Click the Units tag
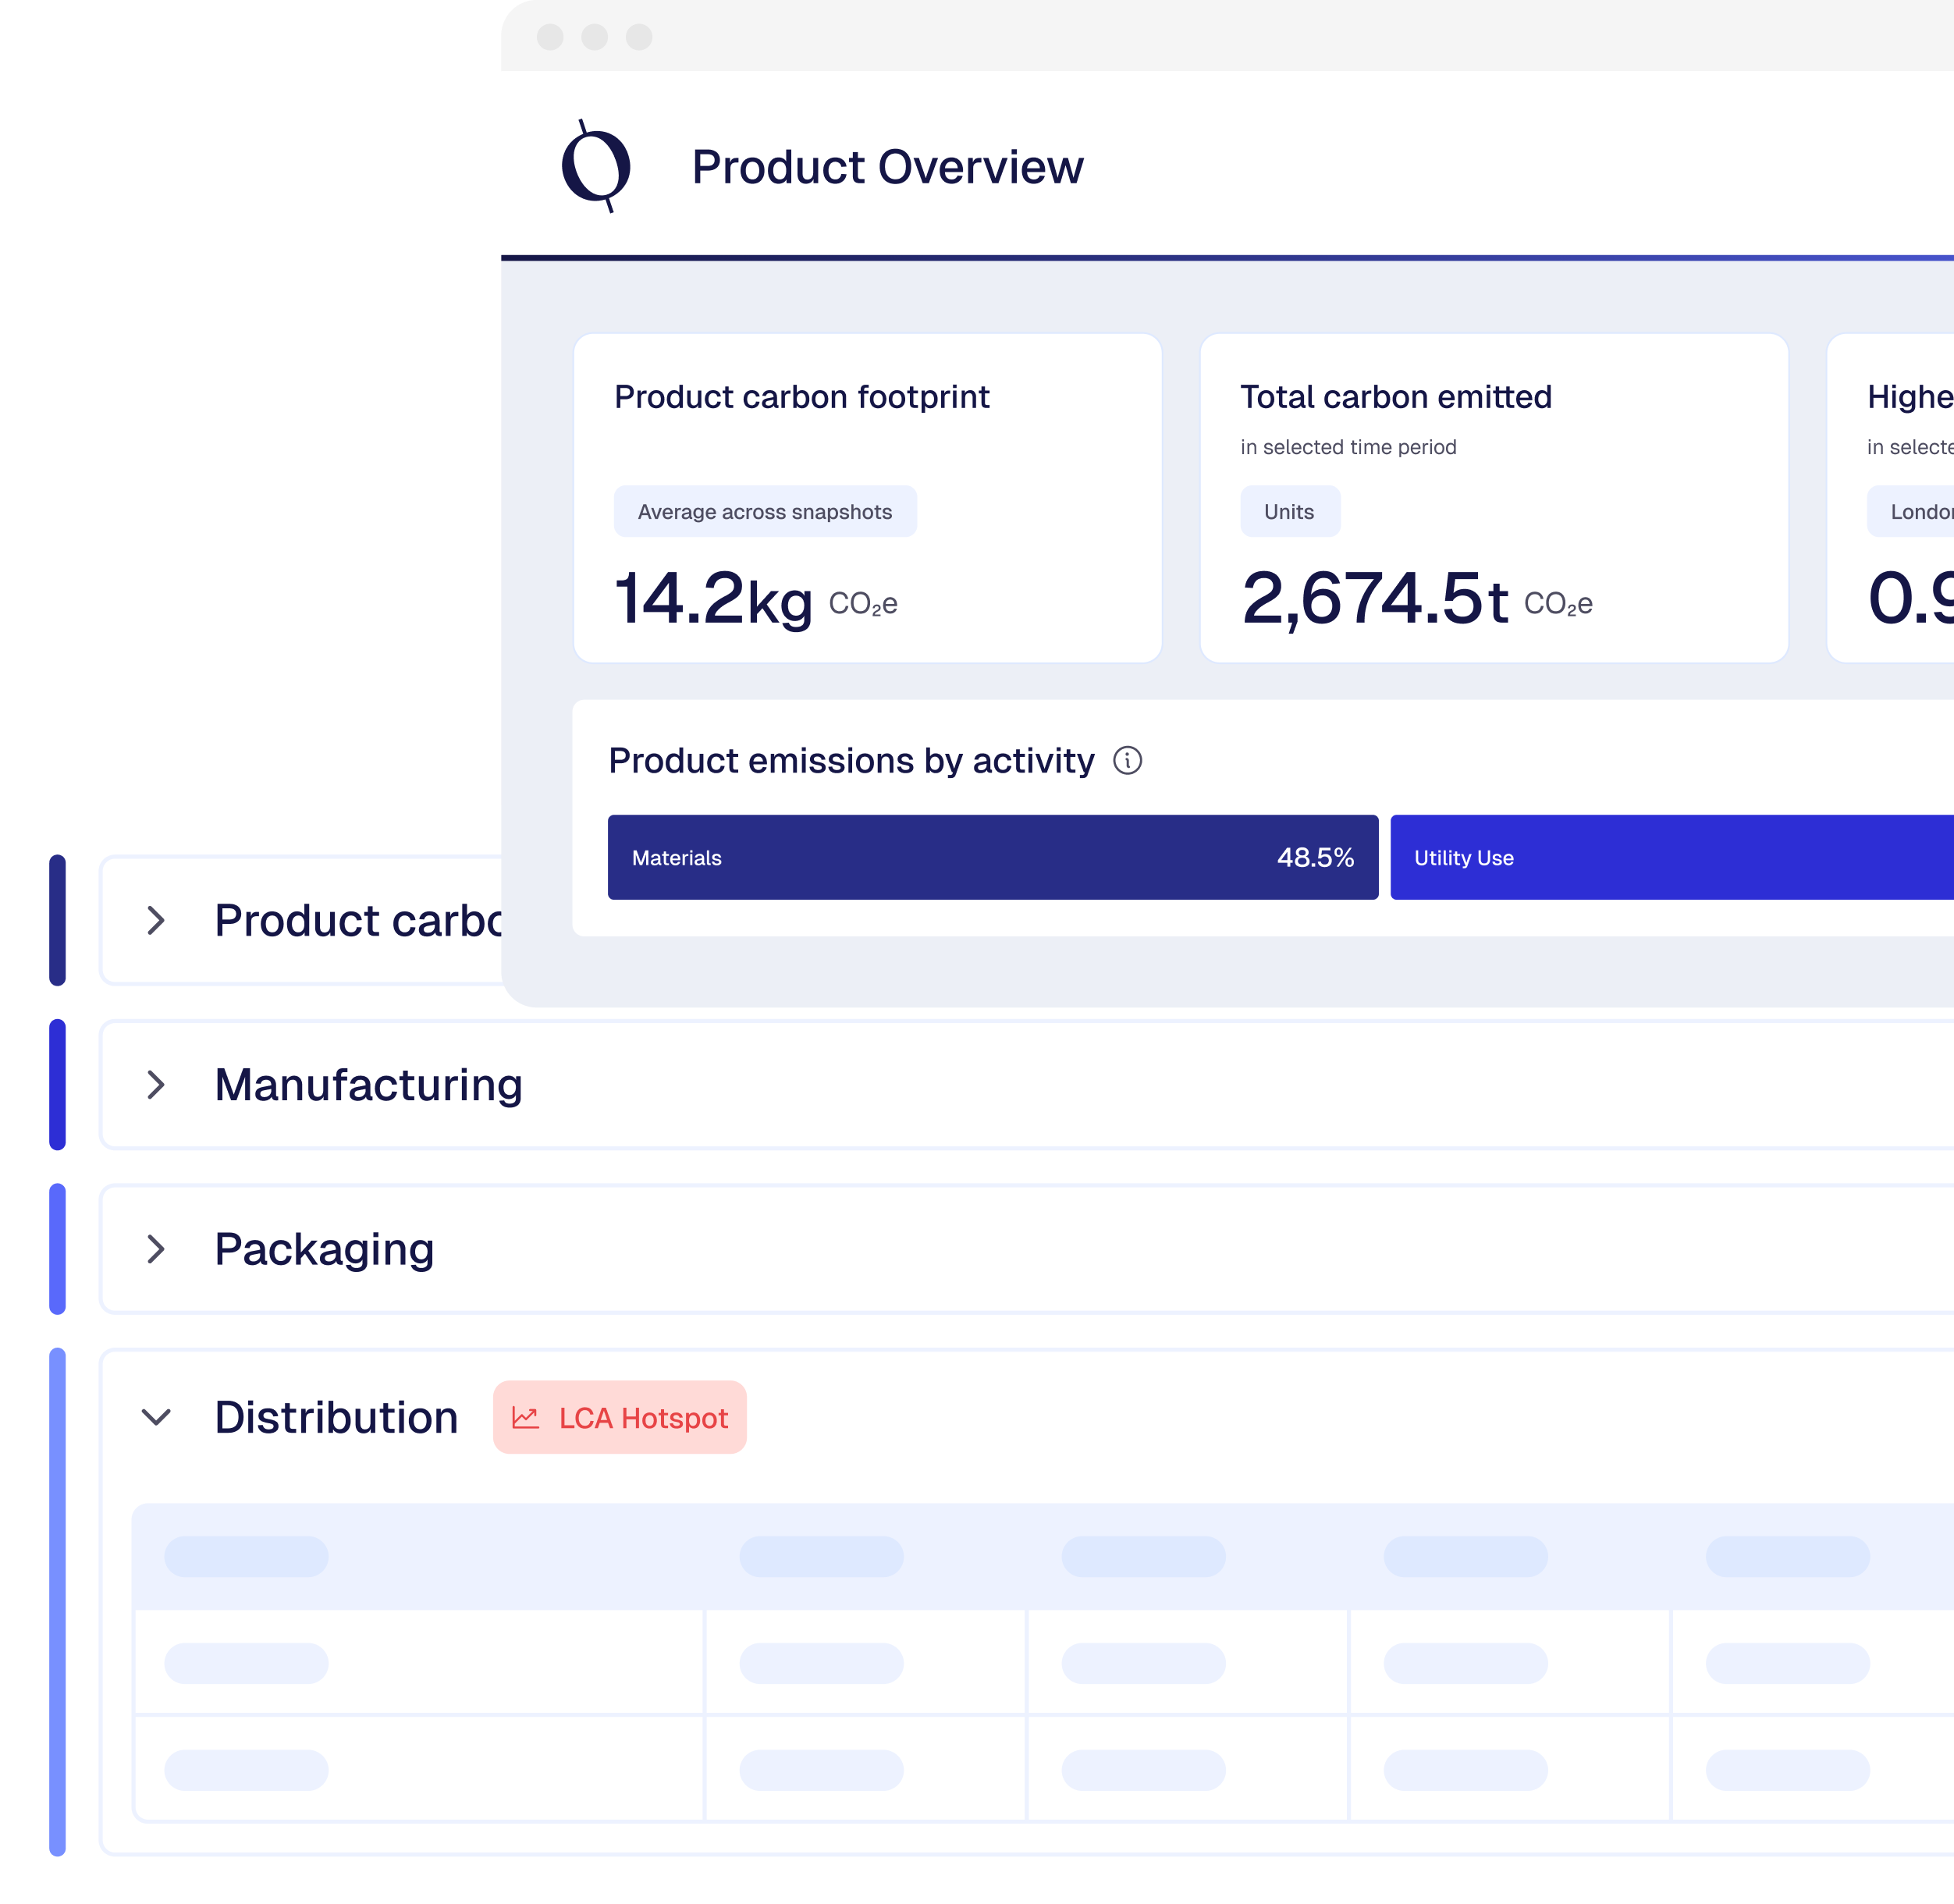1954x1904 pixels. pyautogui.click(x=1289, y=512)
